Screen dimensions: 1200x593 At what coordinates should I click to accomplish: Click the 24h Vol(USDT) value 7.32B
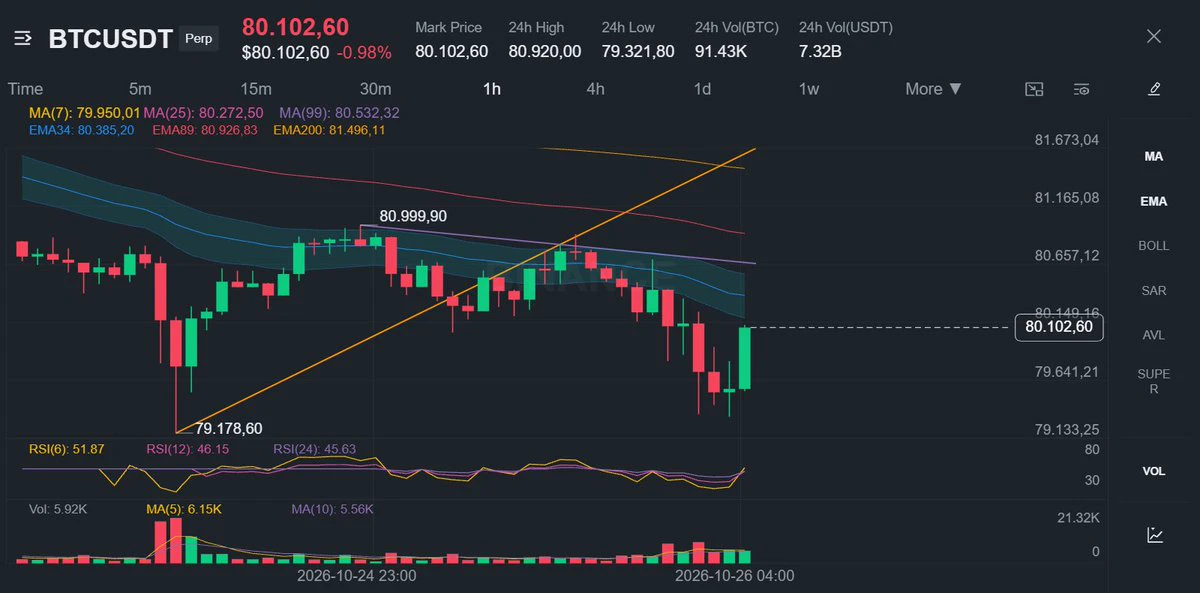coord(820,51)
